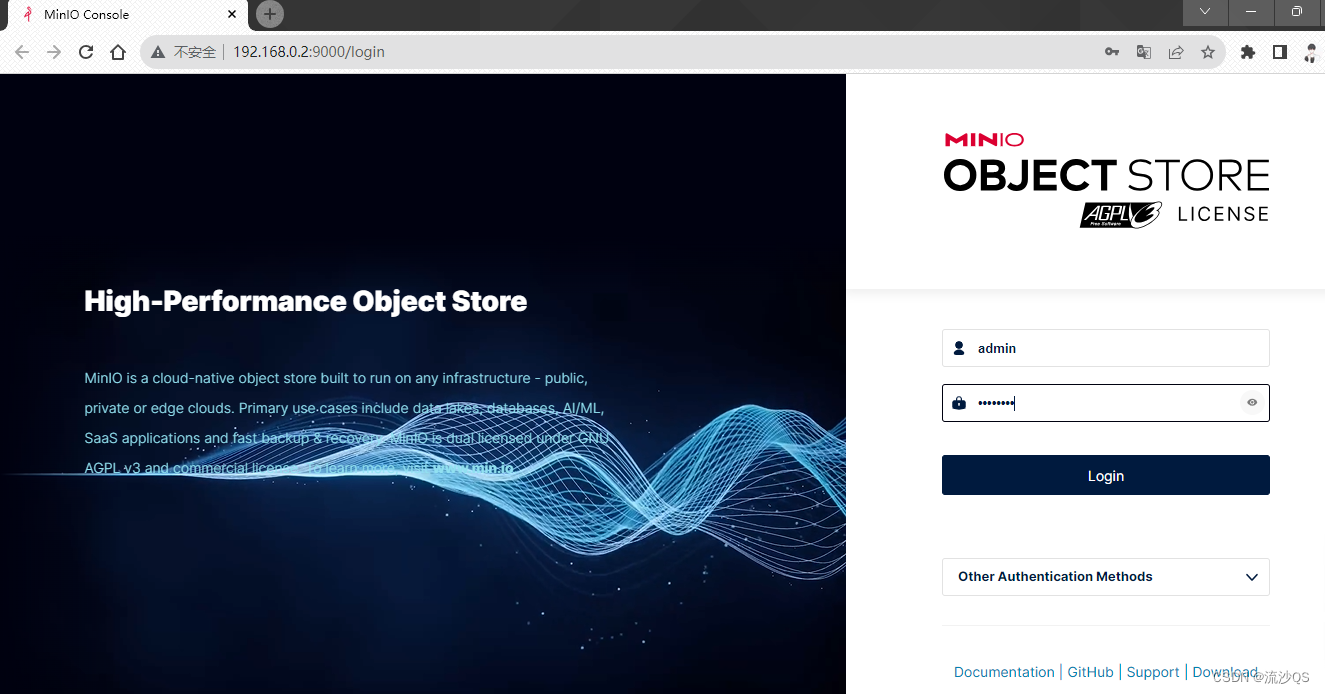
Task: Open the Documentation link
Action: (x=1004, y=672)
